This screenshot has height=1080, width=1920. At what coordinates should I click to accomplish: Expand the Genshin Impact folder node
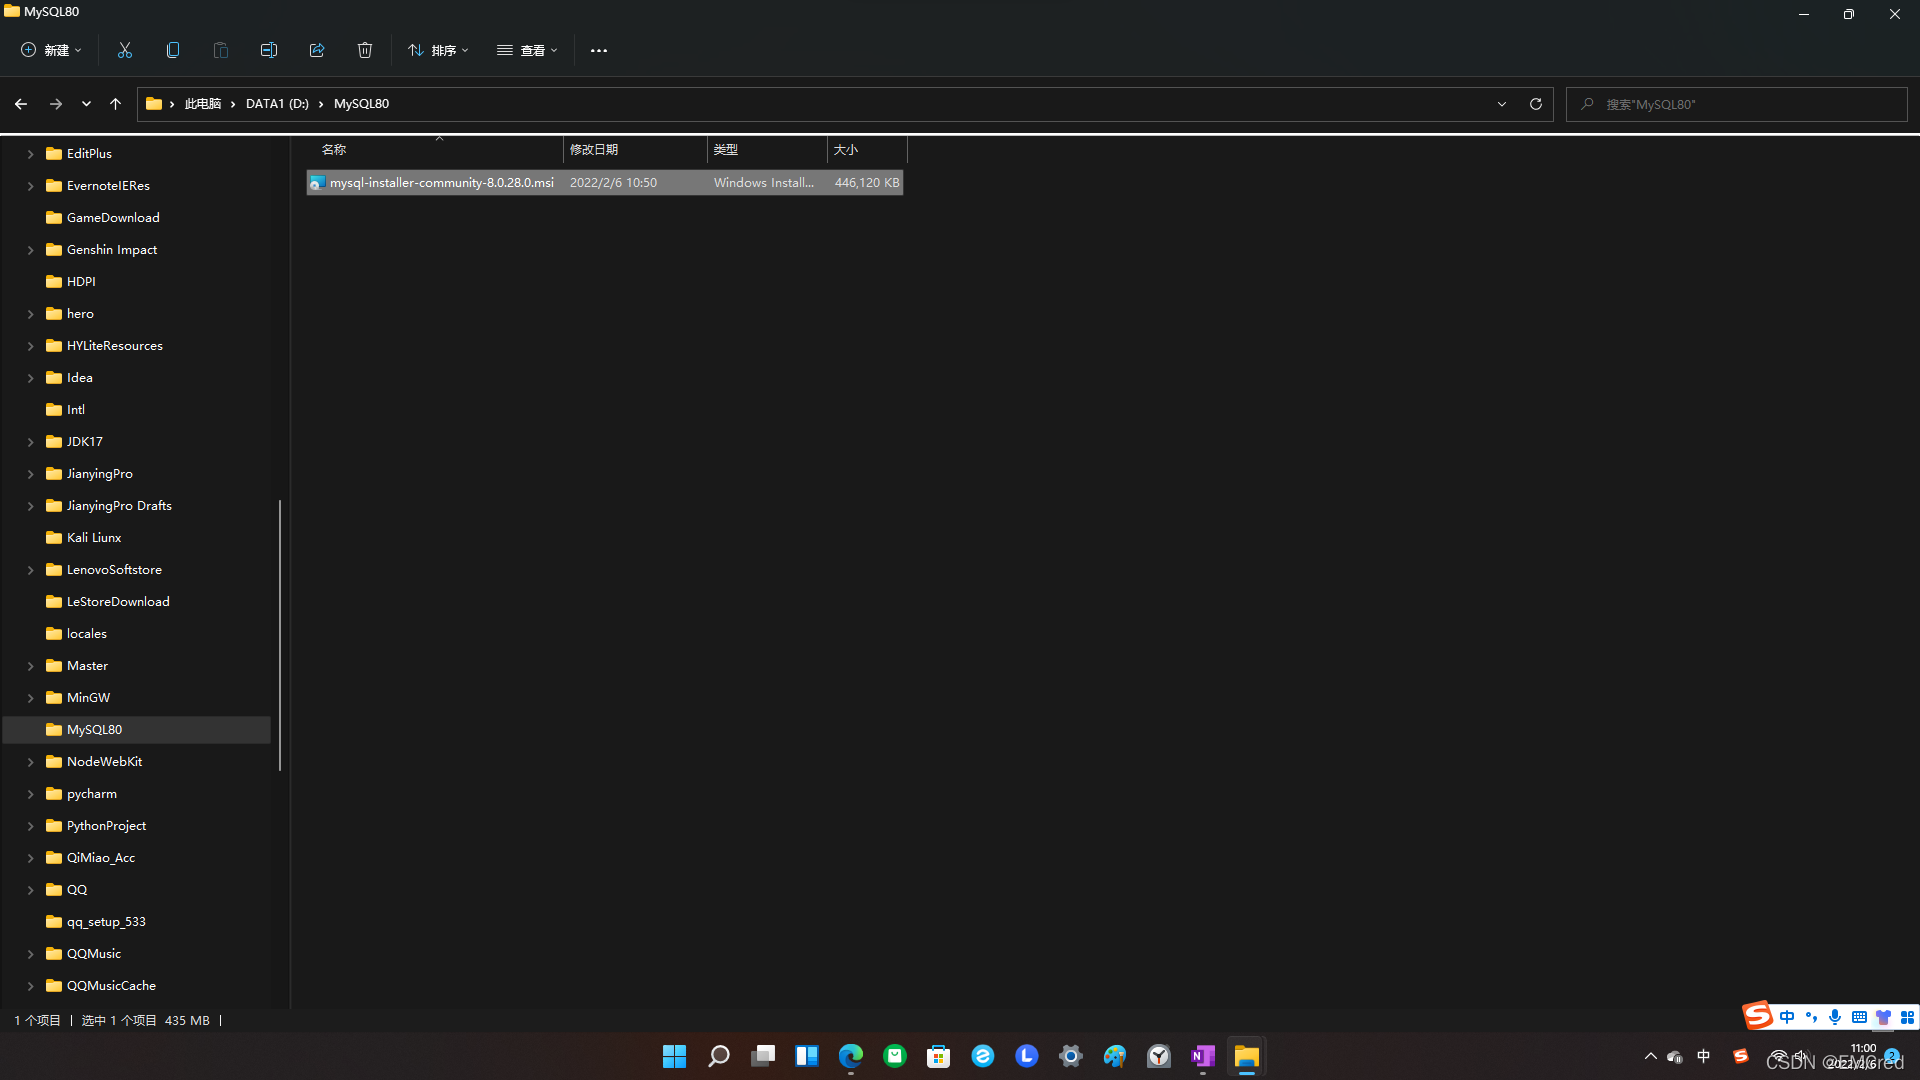(30, 250)
